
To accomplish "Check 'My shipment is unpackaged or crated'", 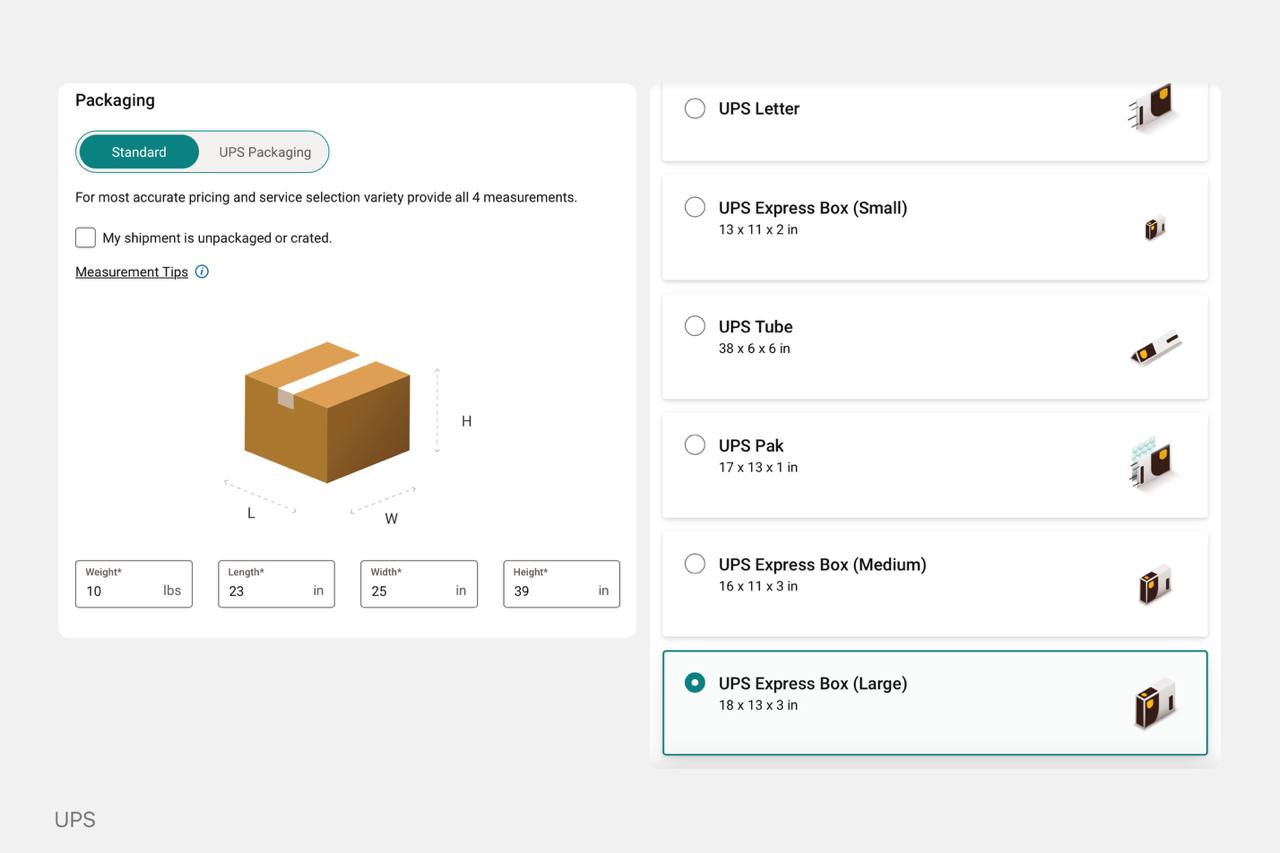I will pyautogui.click(x=86, y=238).
